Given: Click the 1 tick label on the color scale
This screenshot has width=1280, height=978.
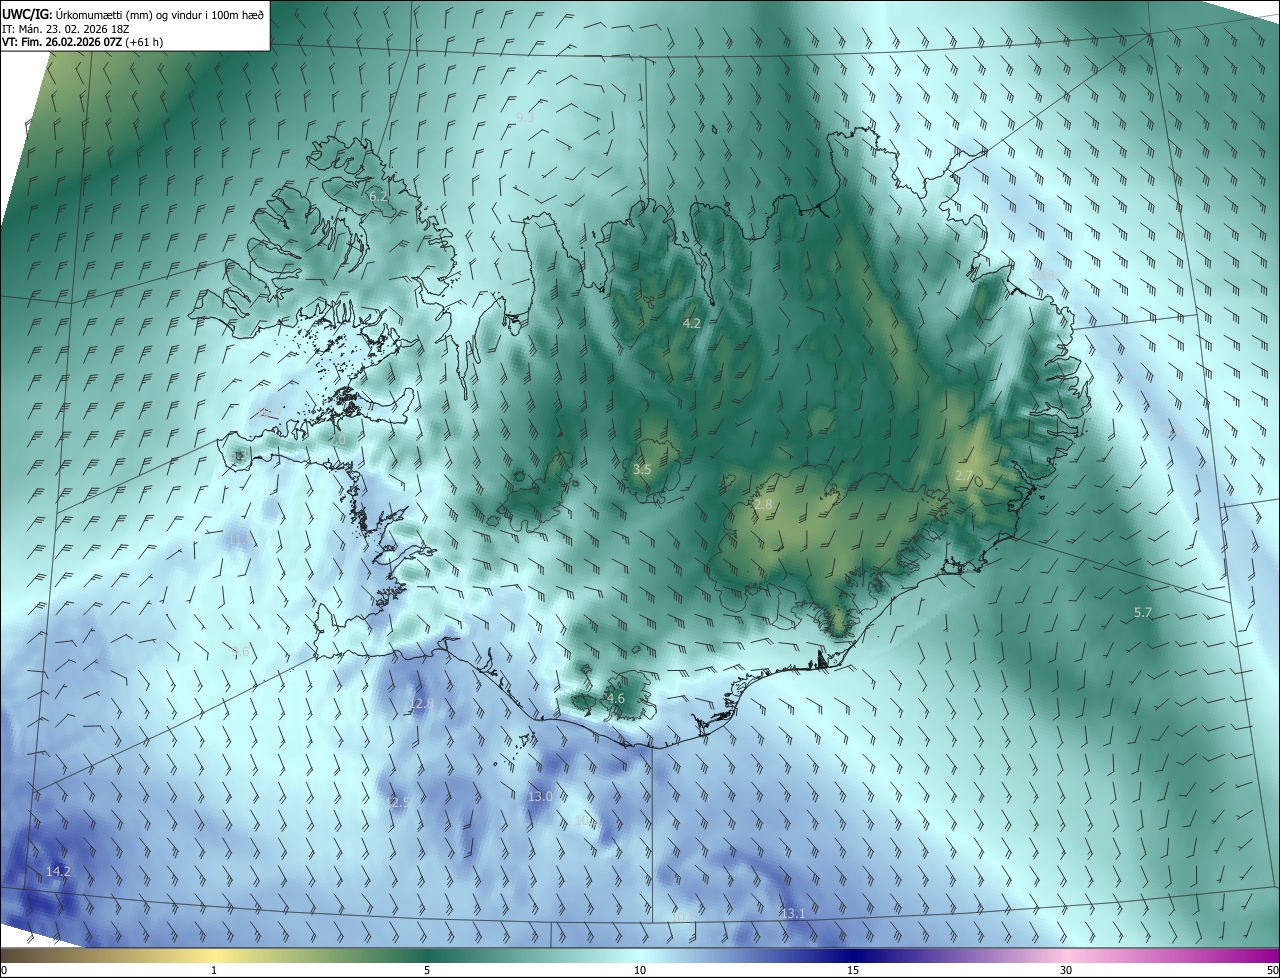Looking at the screenshot, I should 214,970.
